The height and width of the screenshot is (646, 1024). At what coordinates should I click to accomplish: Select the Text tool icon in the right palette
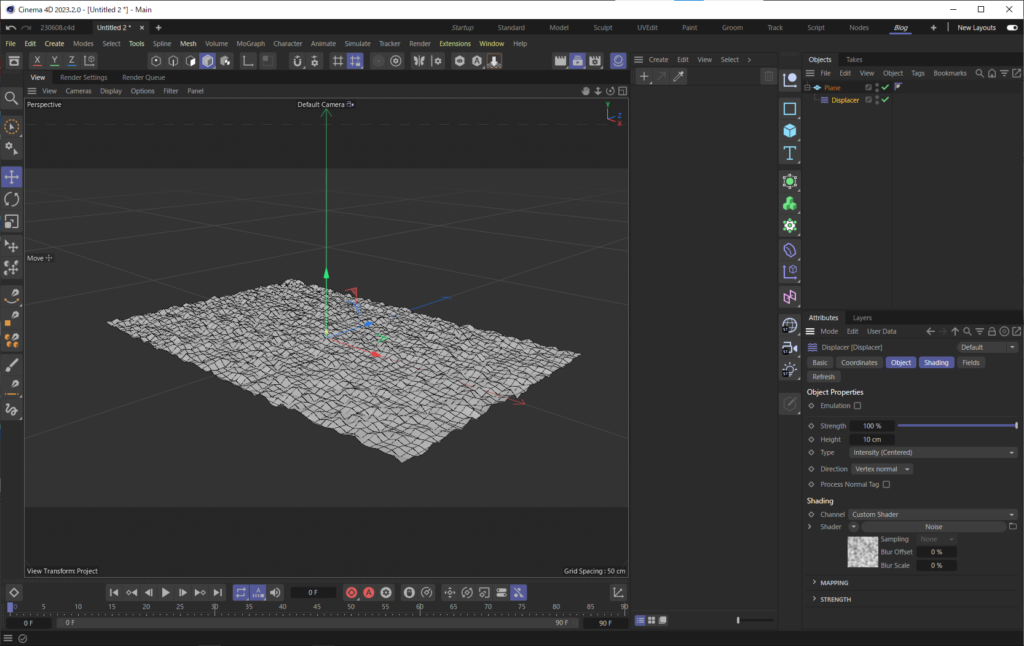790,153
